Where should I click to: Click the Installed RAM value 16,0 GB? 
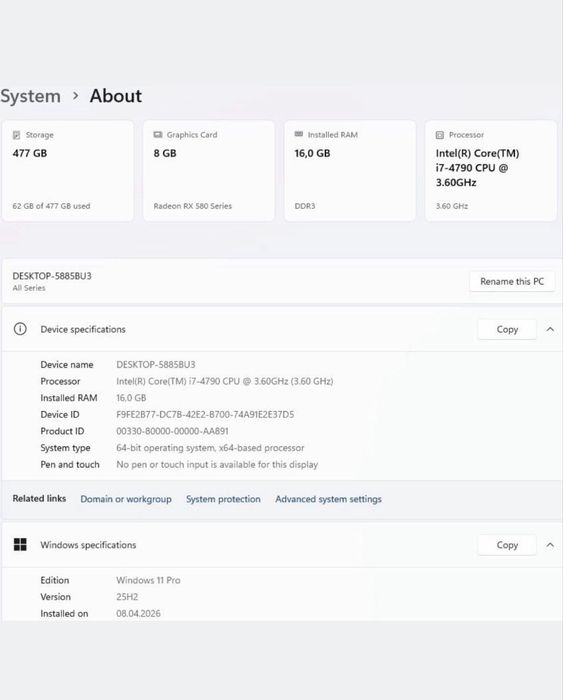click(131, 398)
